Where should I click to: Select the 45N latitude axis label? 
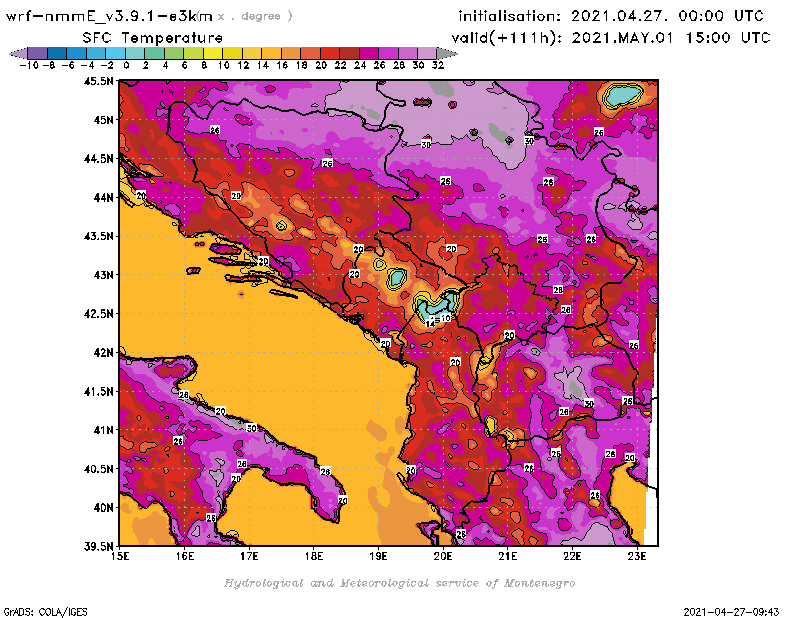click(x=103, y=120)
